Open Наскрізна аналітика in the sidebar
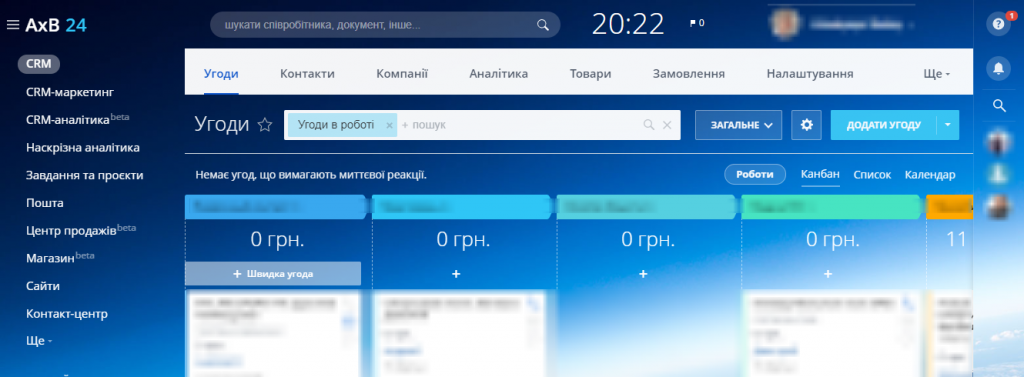 point(83,148)
